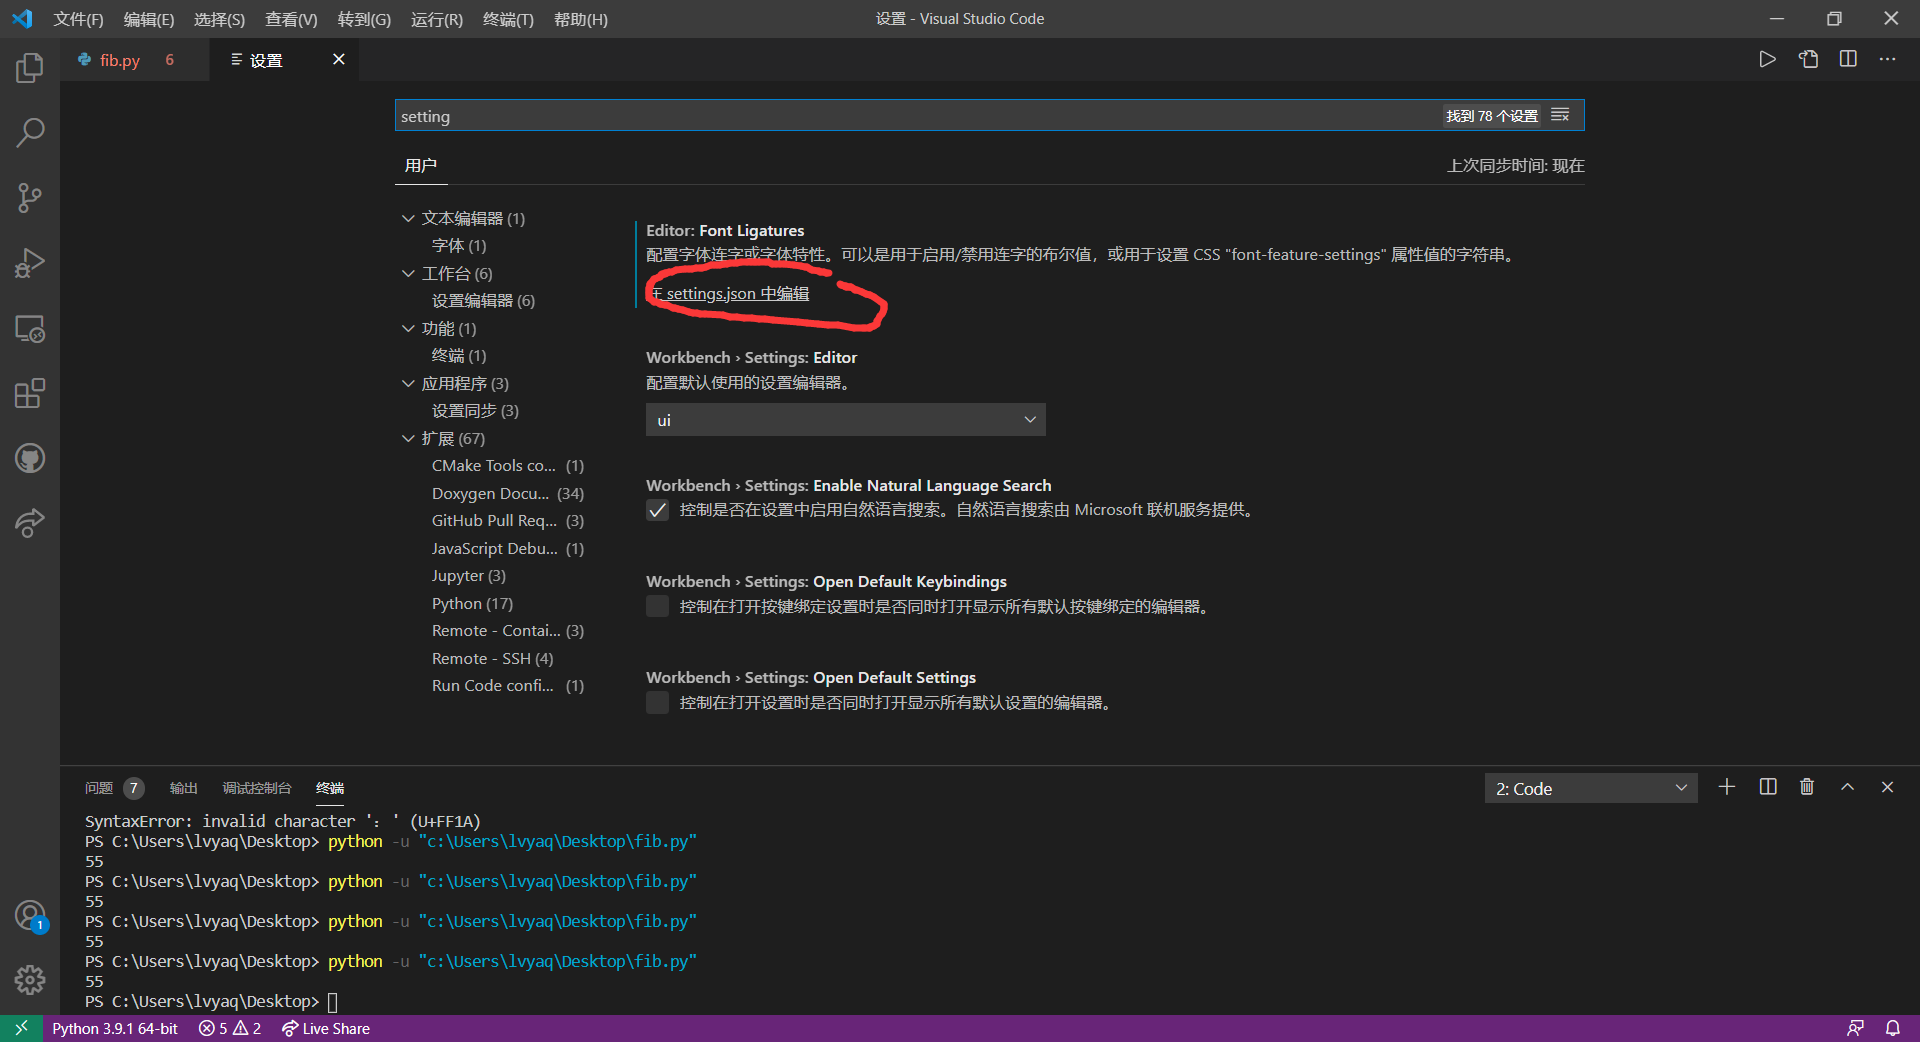This screenshot has width=1920, height=1042.
Task: Collapse the 功能 category
Action: point(408,328)
